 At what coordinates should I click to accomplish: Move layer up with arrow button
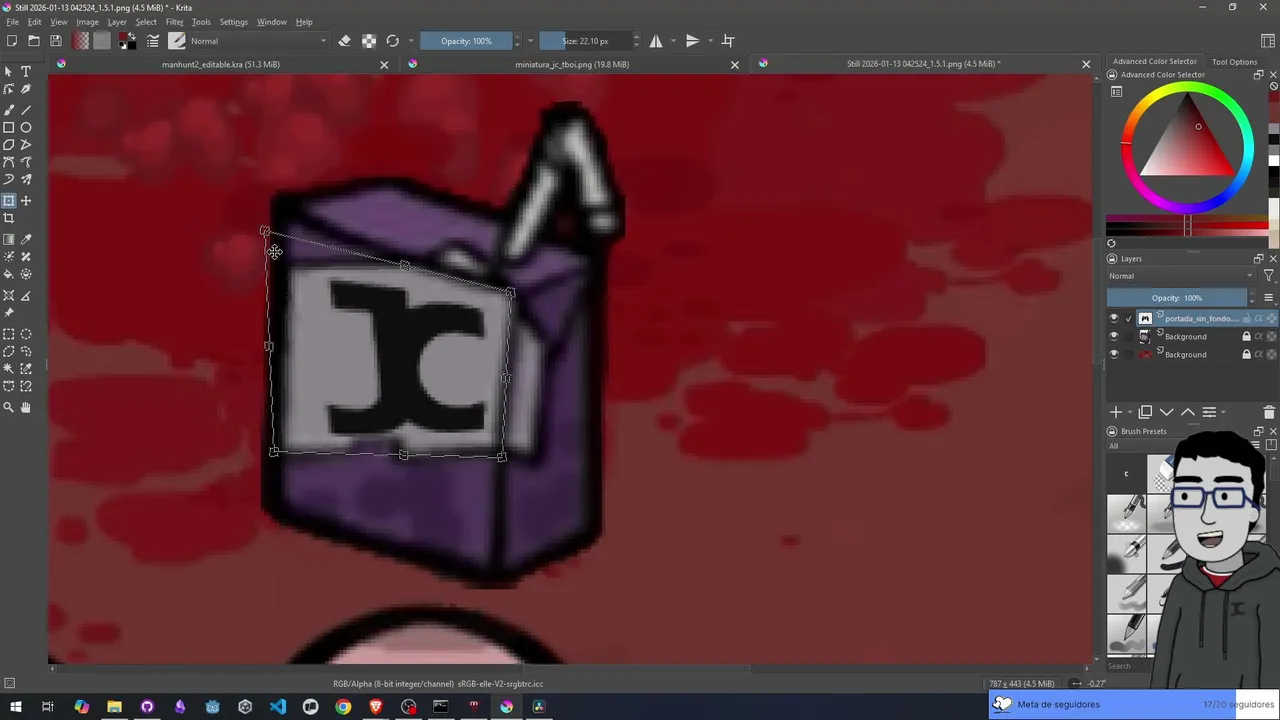1188,412
